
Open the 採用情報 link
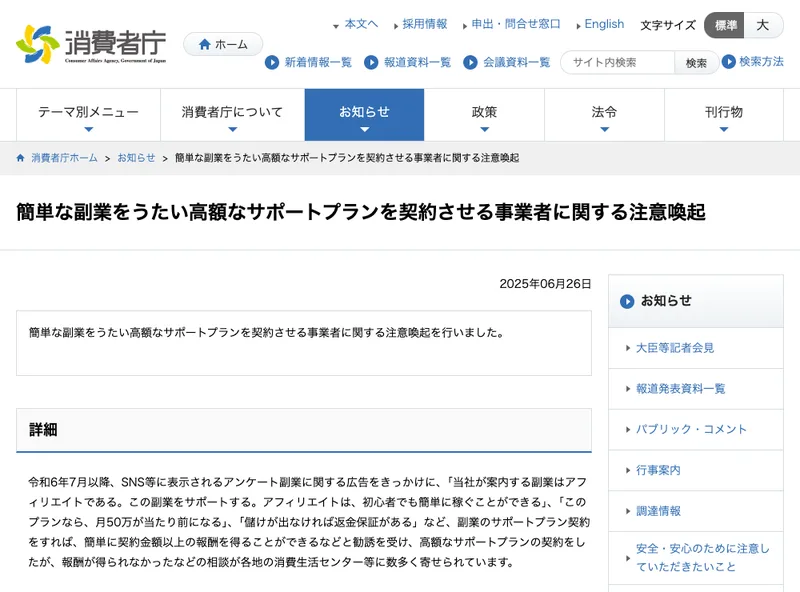pos(424,24)
